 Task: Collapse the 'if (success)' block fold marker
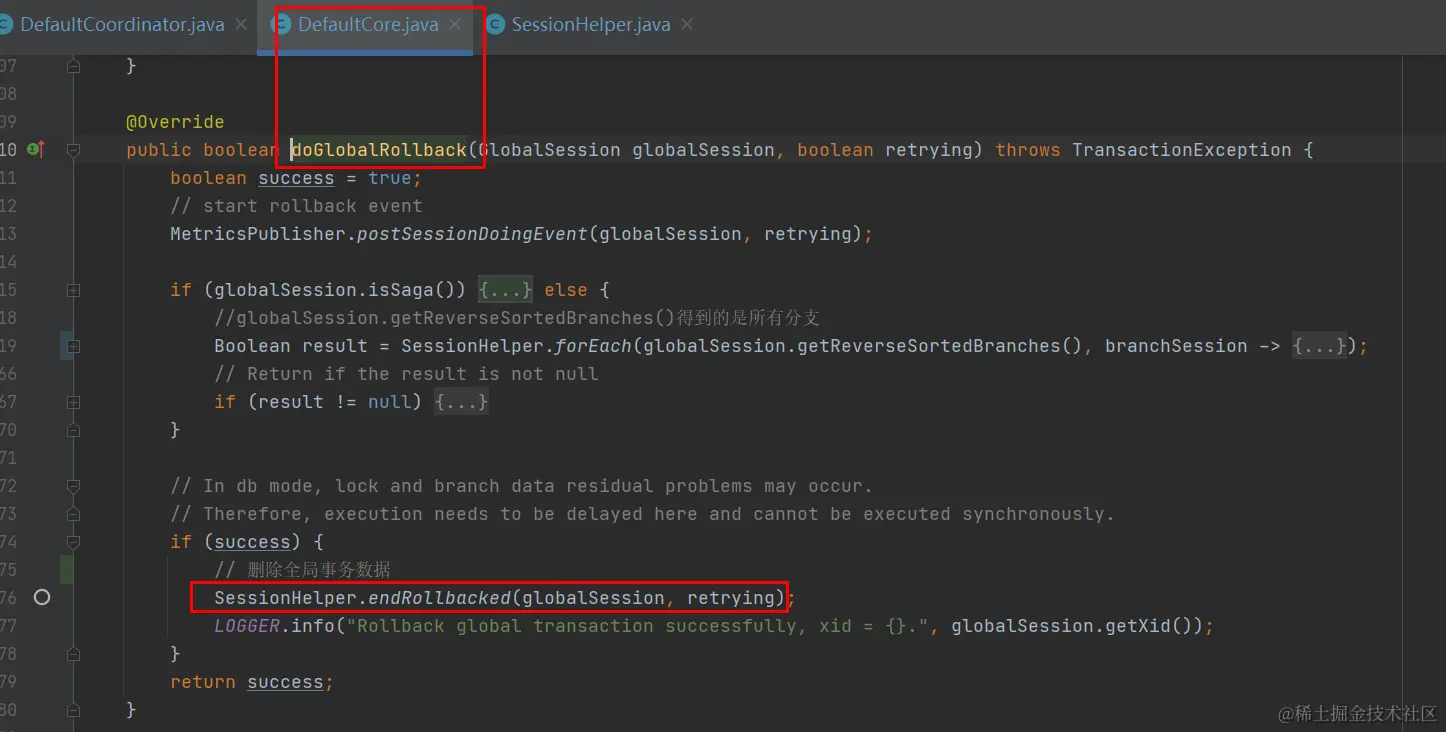pyautogui.click(x=73, y=542)
